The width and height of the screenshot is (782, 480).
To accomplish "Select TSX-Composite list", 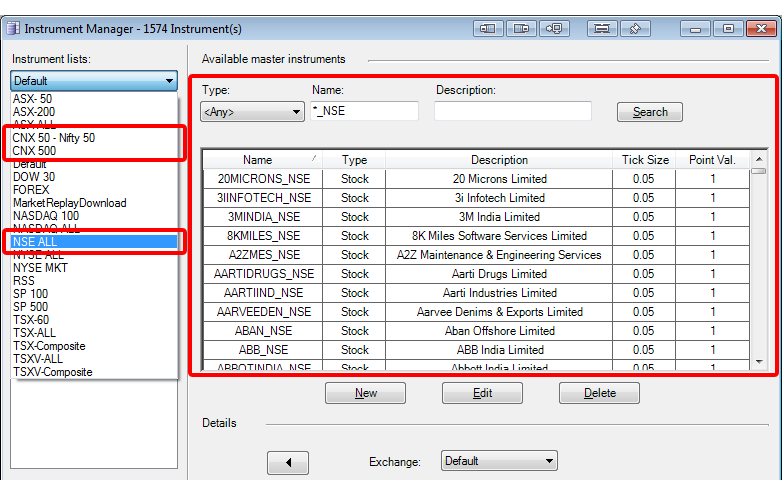I will point(49,346).
